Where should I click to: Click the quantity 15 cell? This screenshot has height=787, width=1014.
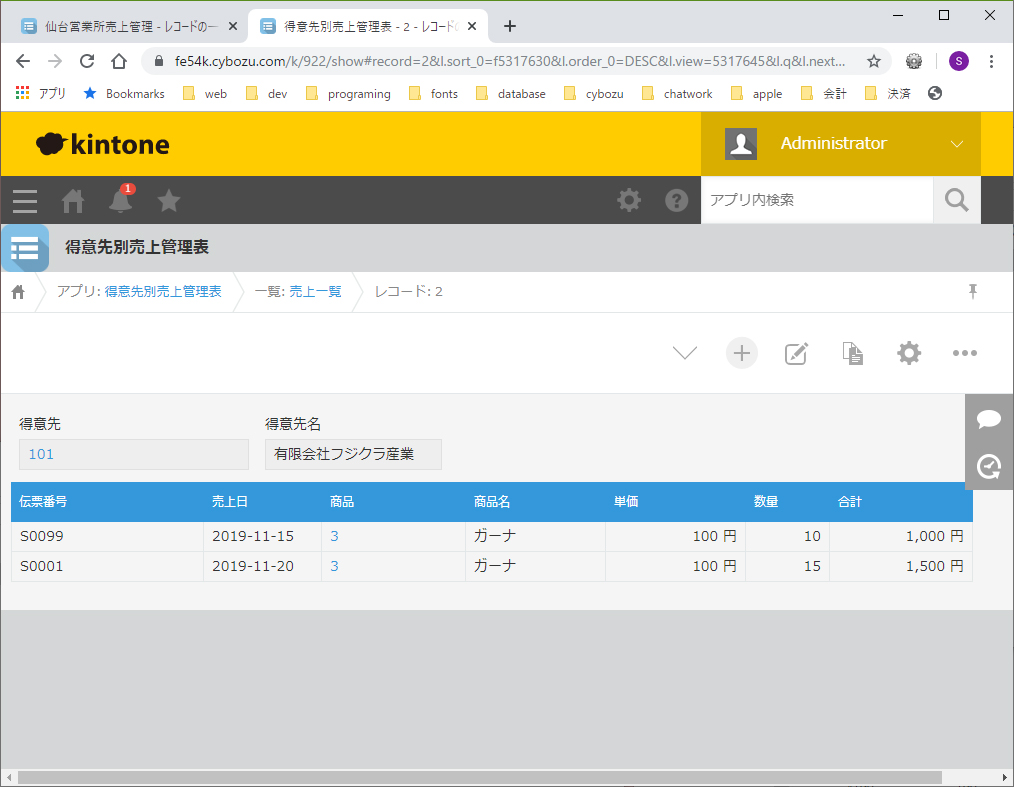(788, 566)
